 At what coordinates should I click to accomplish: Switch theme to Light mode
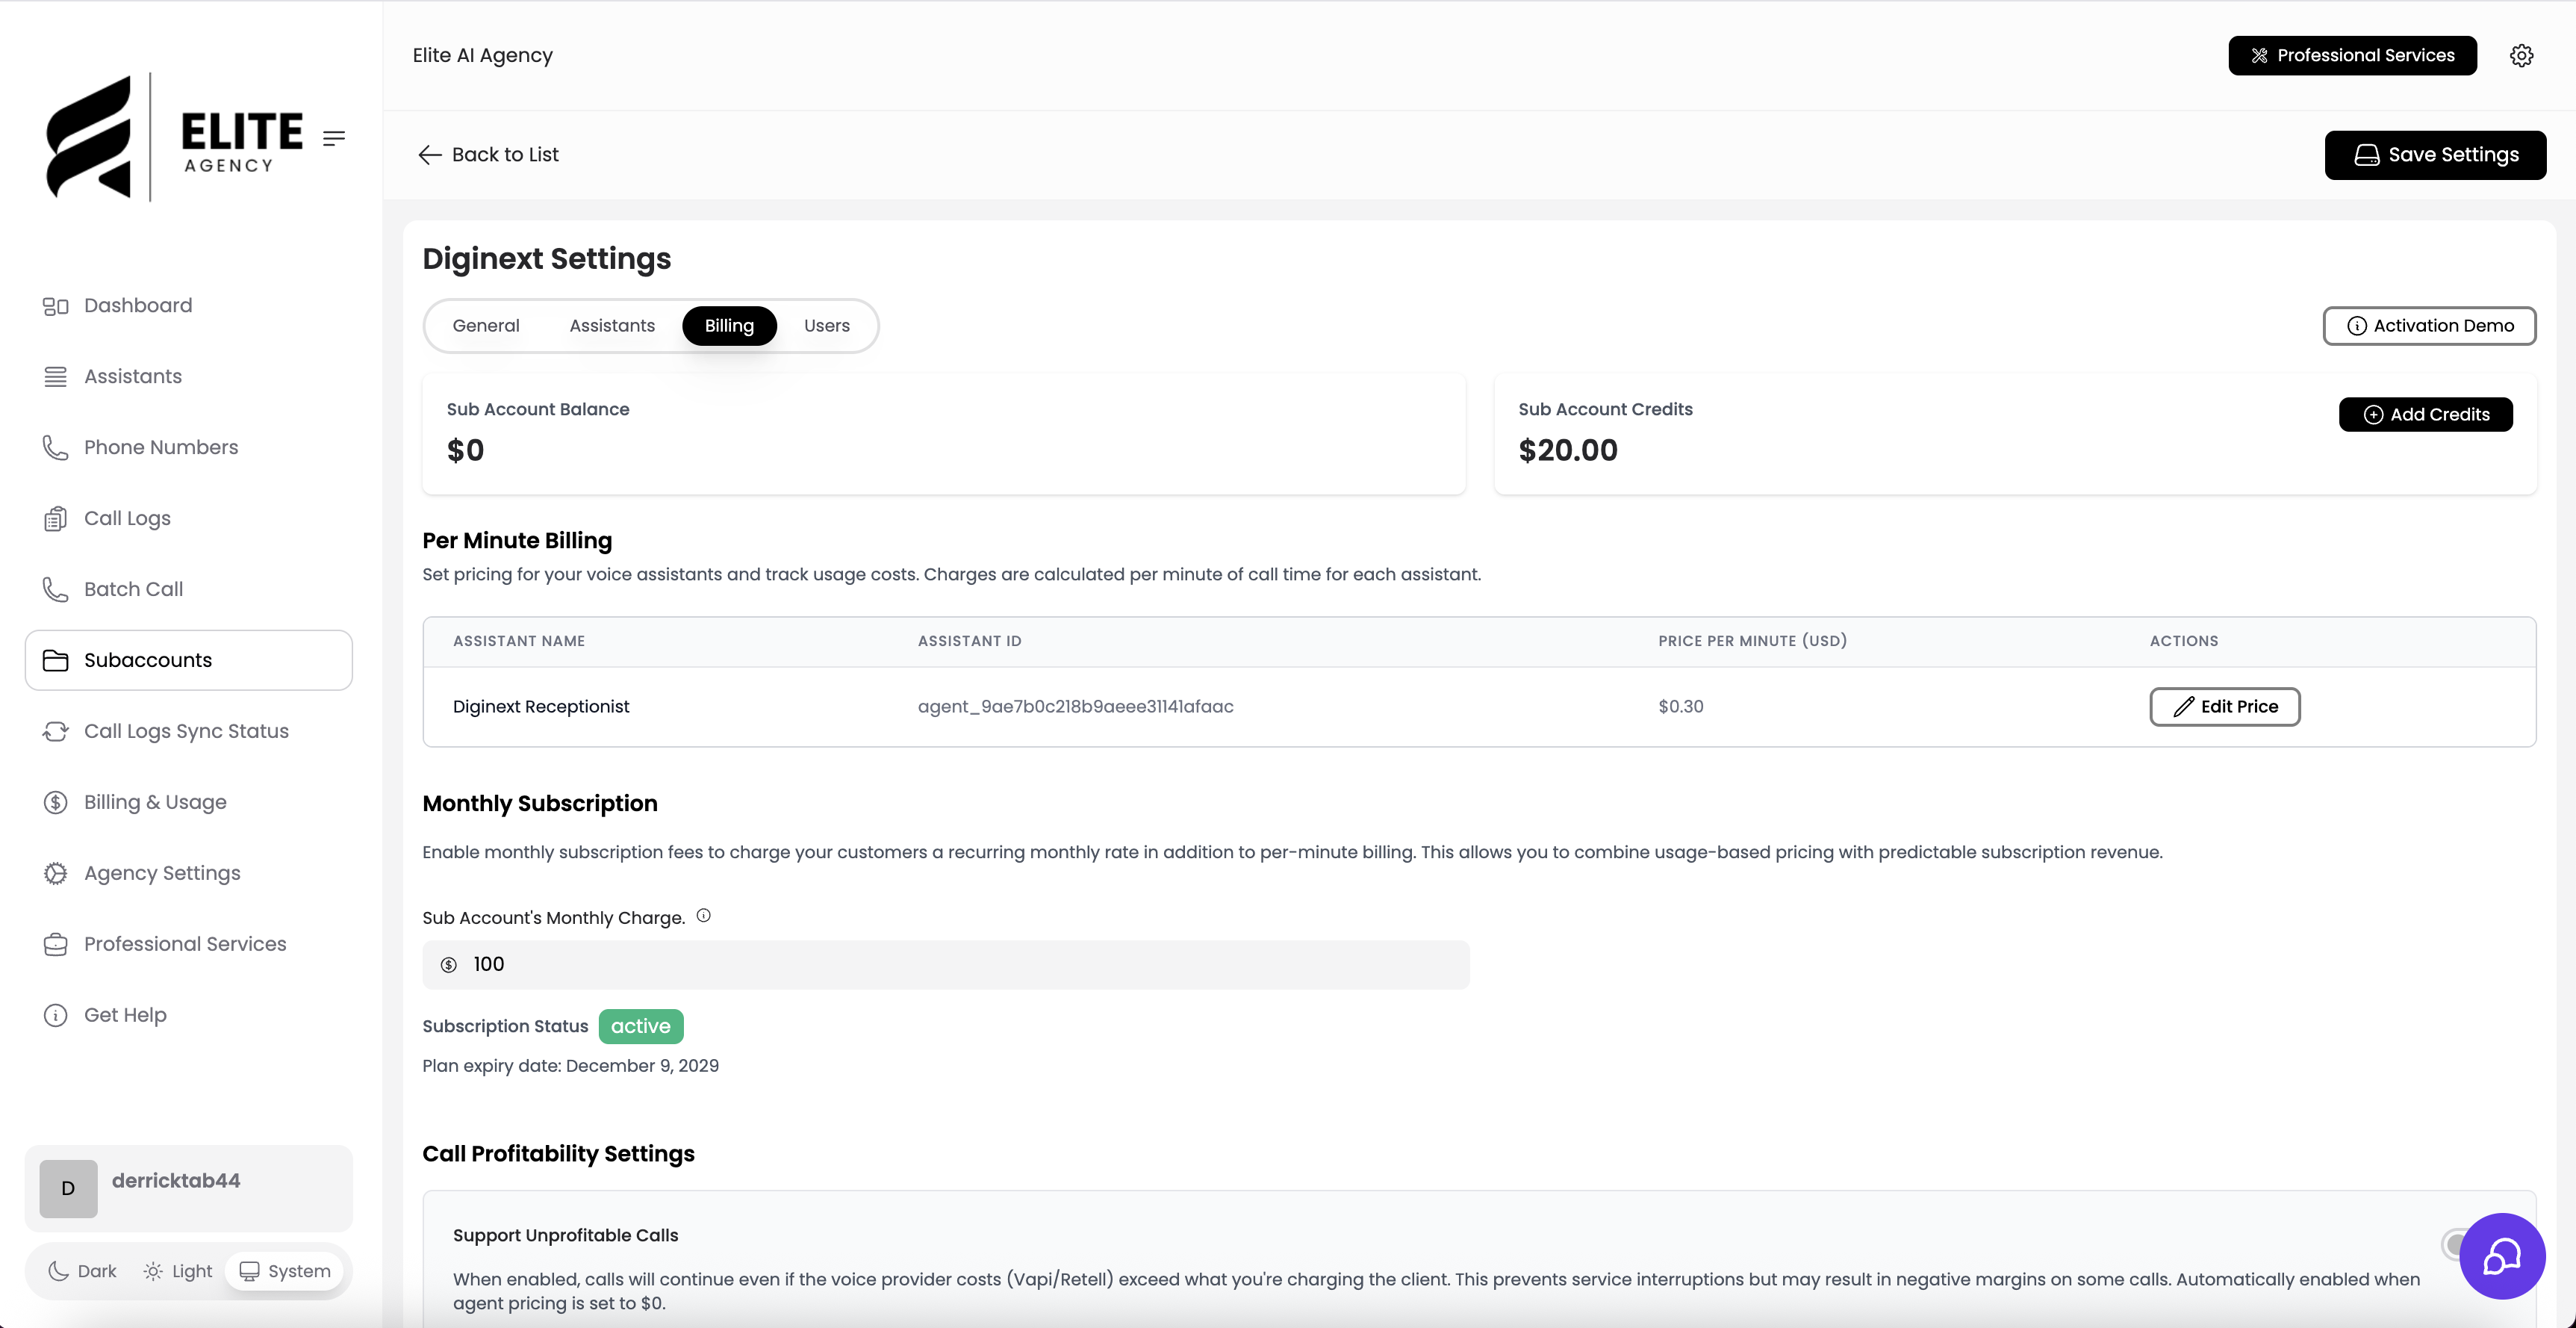tap(177, 1271)
